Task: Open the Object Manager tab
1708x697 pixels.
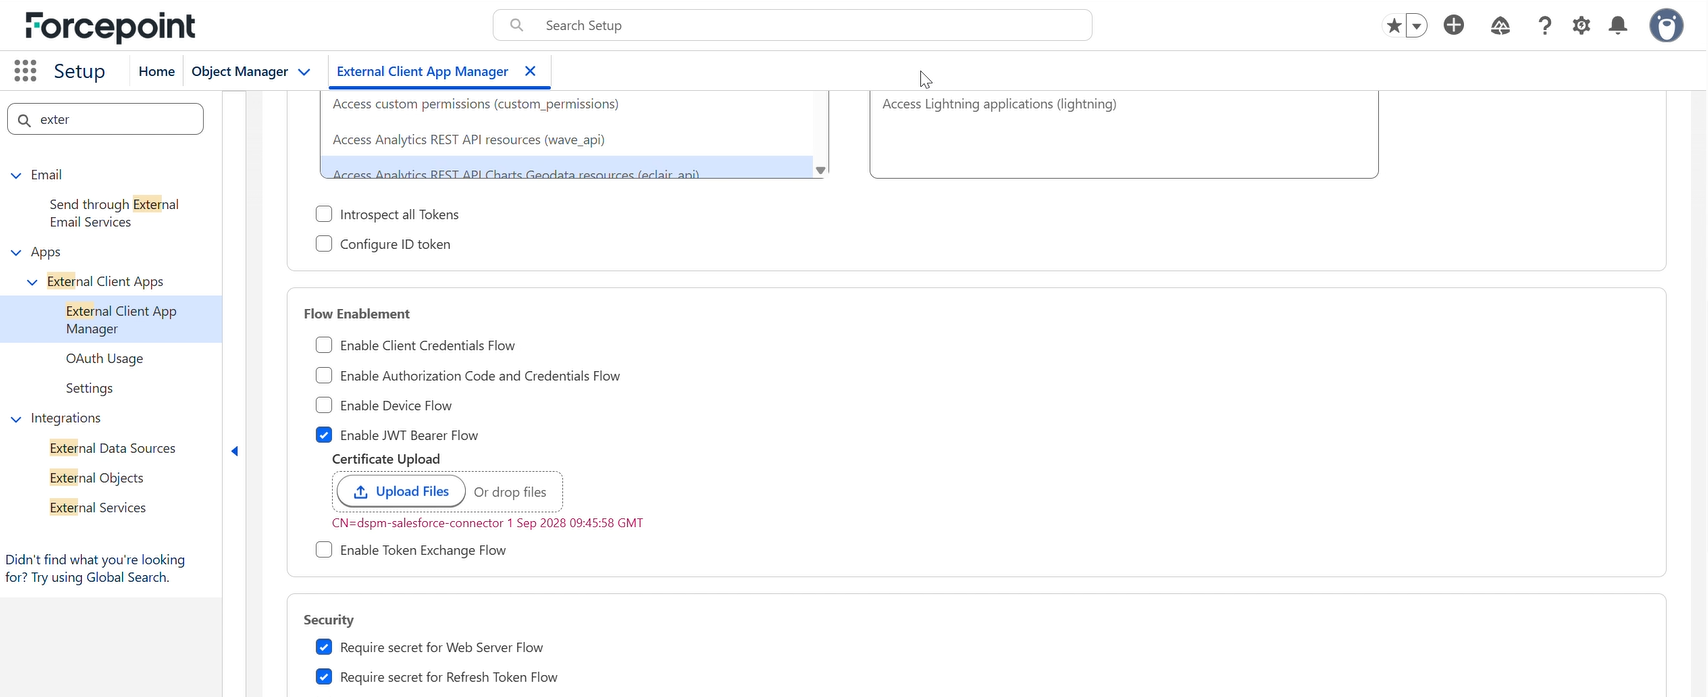Action: (x=240, y=71)
